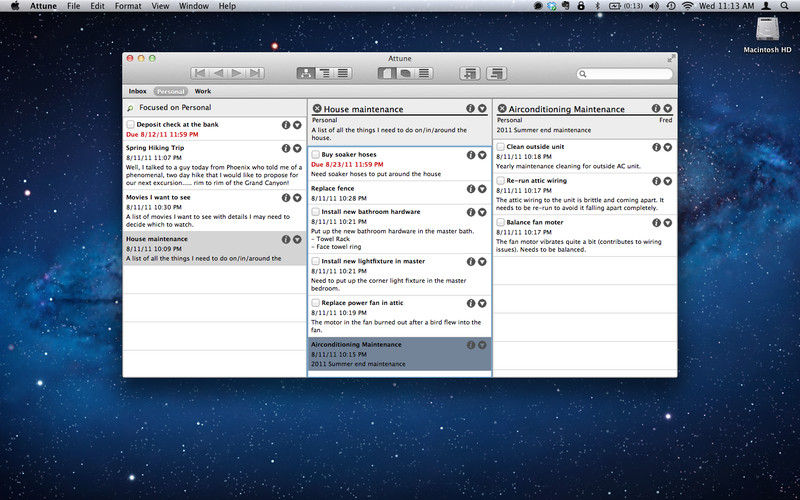Check the Balance fan moter checkbox
Screen dimensions: 800x500
pos(501,222)
